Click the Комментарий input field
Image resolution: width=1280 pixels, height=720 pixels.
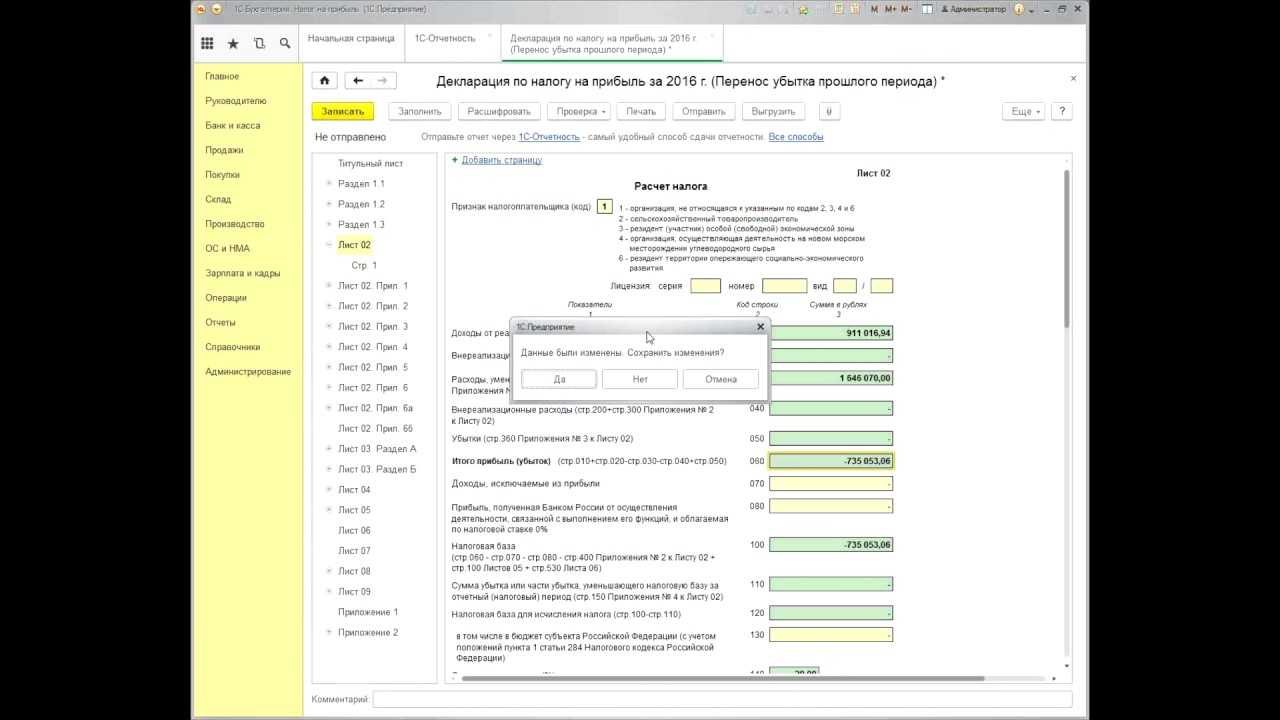(x=722, y=699)
